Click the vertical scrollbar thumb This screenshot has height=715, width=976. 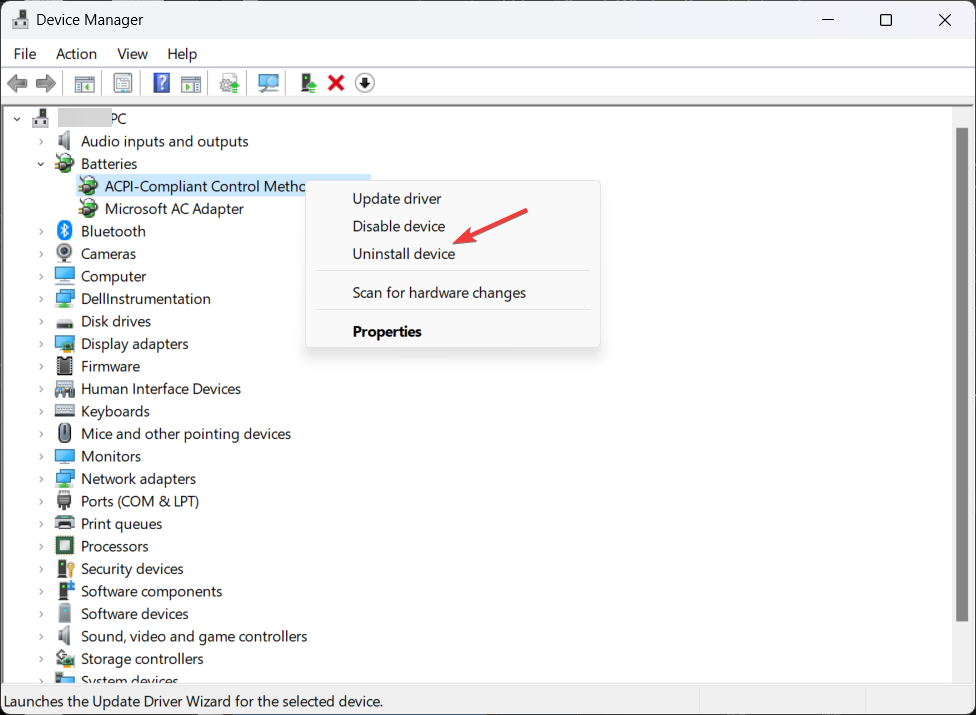(962, 374)
